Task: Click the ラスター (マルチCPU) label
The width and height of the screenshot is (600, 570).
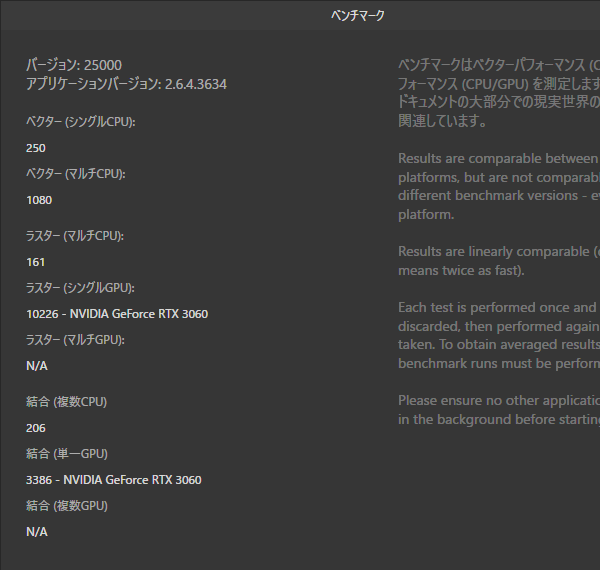Action: pyautogui.click(x=76, y=236)
